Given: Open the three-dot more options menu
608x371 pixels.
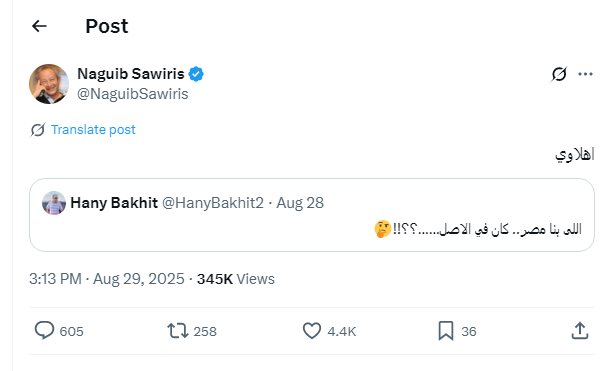Looking at the screenshot, I should [585, 74].
